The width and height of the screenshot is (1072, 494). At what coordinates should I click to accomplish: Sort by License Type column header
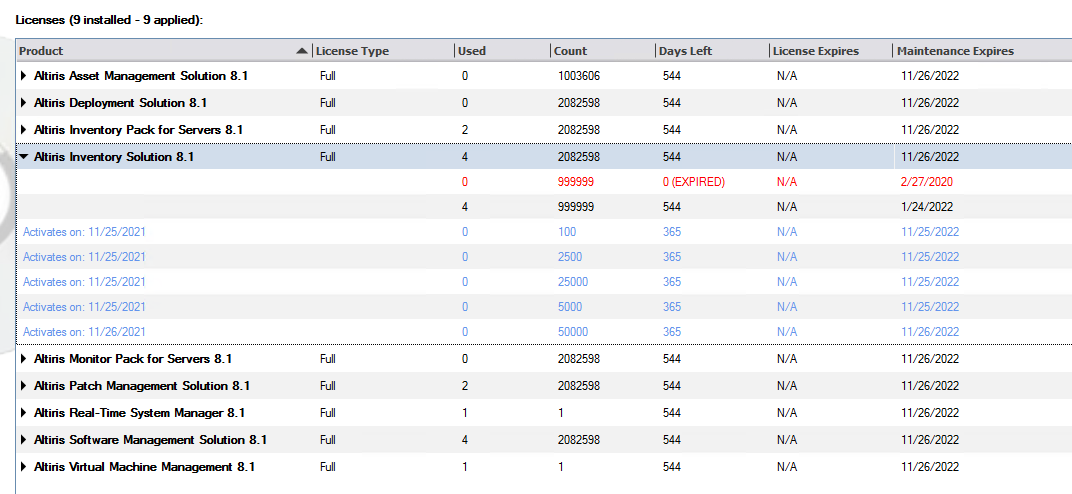383,51
